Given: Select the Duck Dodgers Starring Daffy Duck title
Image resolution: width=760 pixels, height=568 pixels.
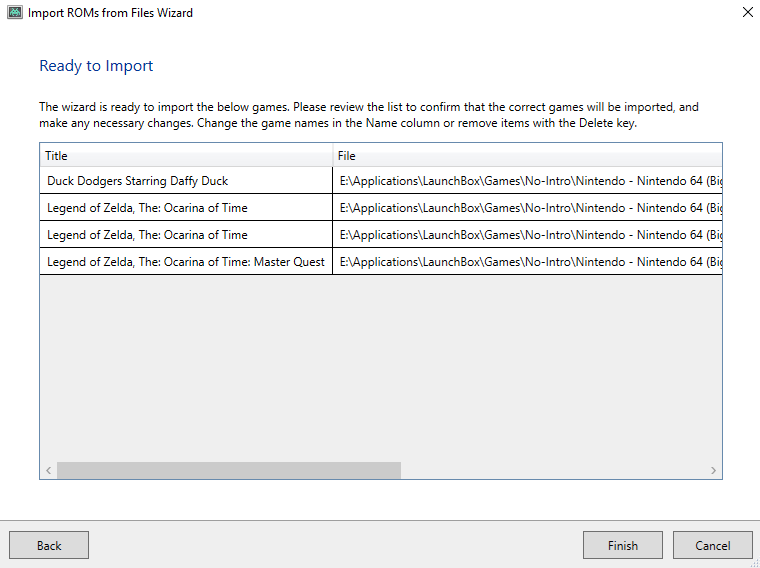Looking at the screenshot, I should 137,181.
